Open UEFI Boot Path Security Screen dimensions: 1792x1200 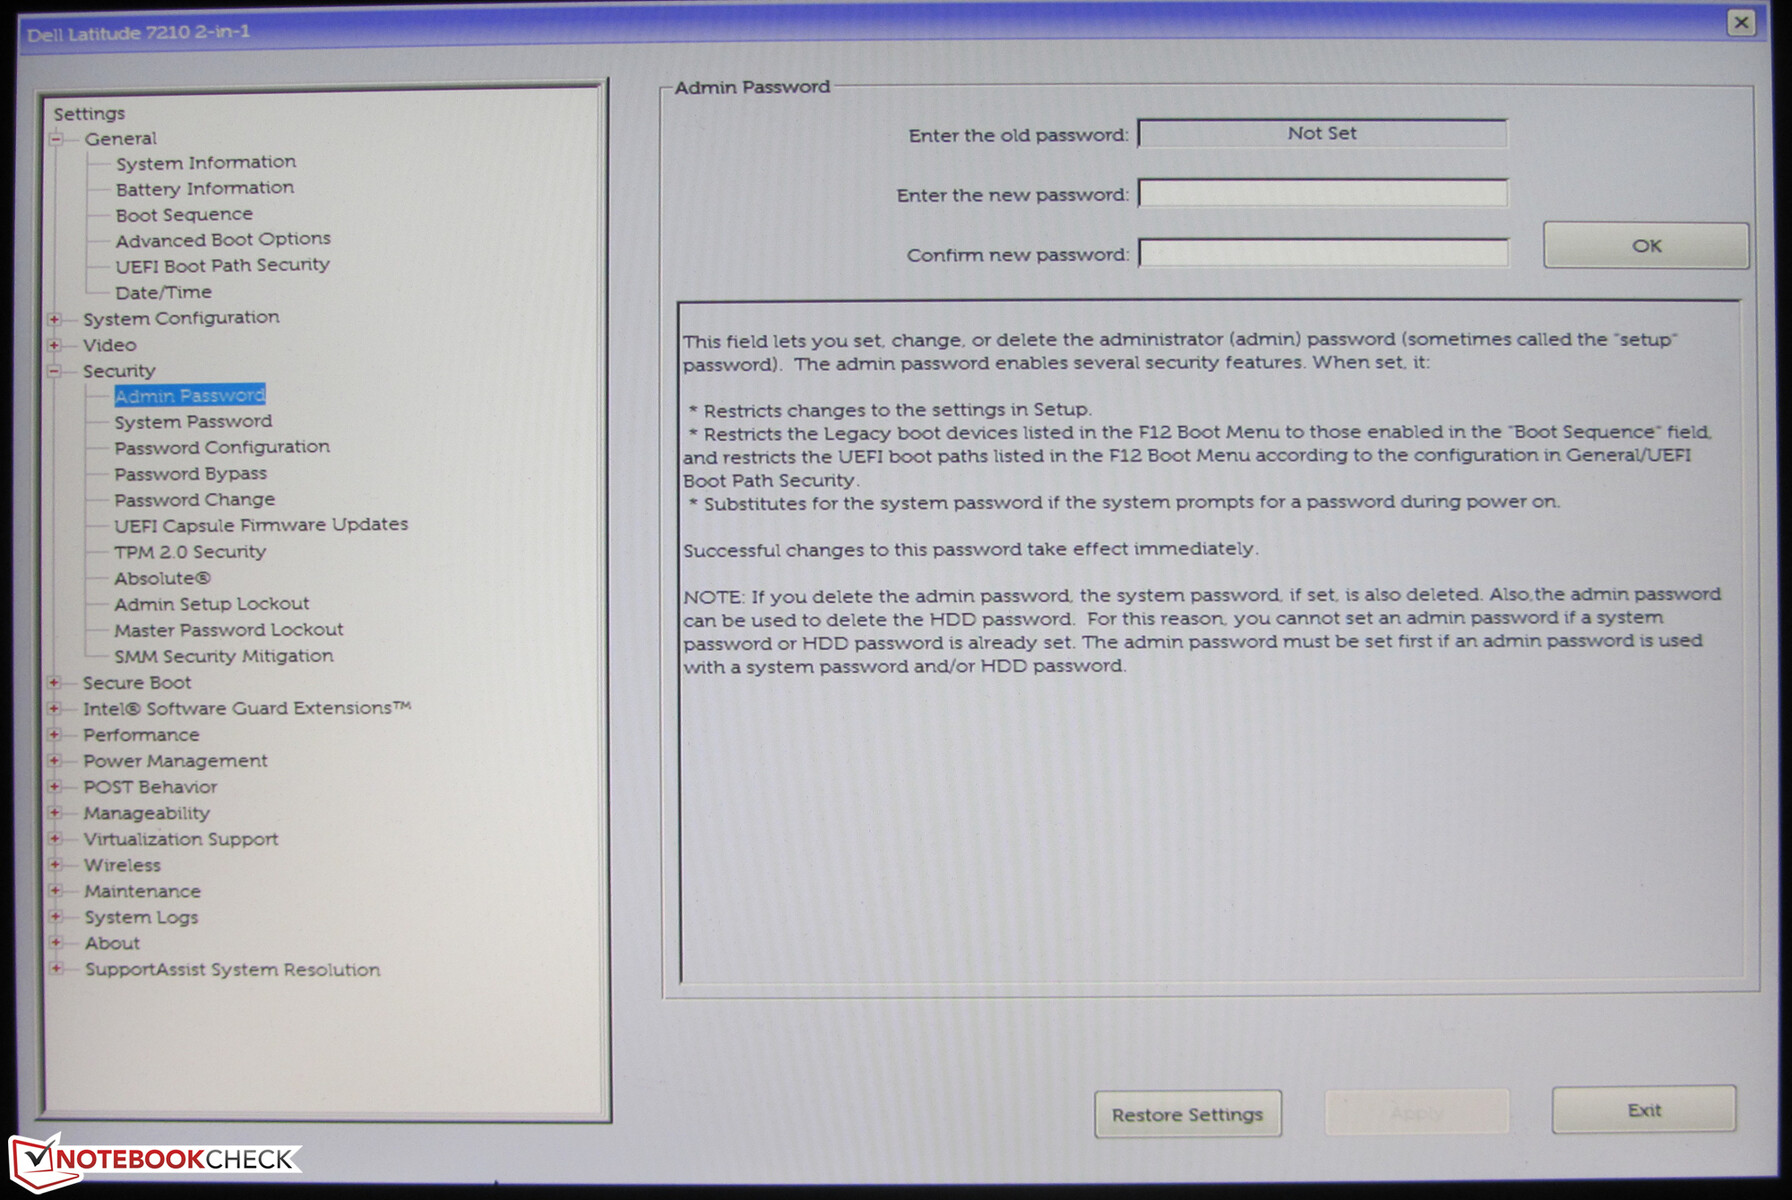point(222,265)
